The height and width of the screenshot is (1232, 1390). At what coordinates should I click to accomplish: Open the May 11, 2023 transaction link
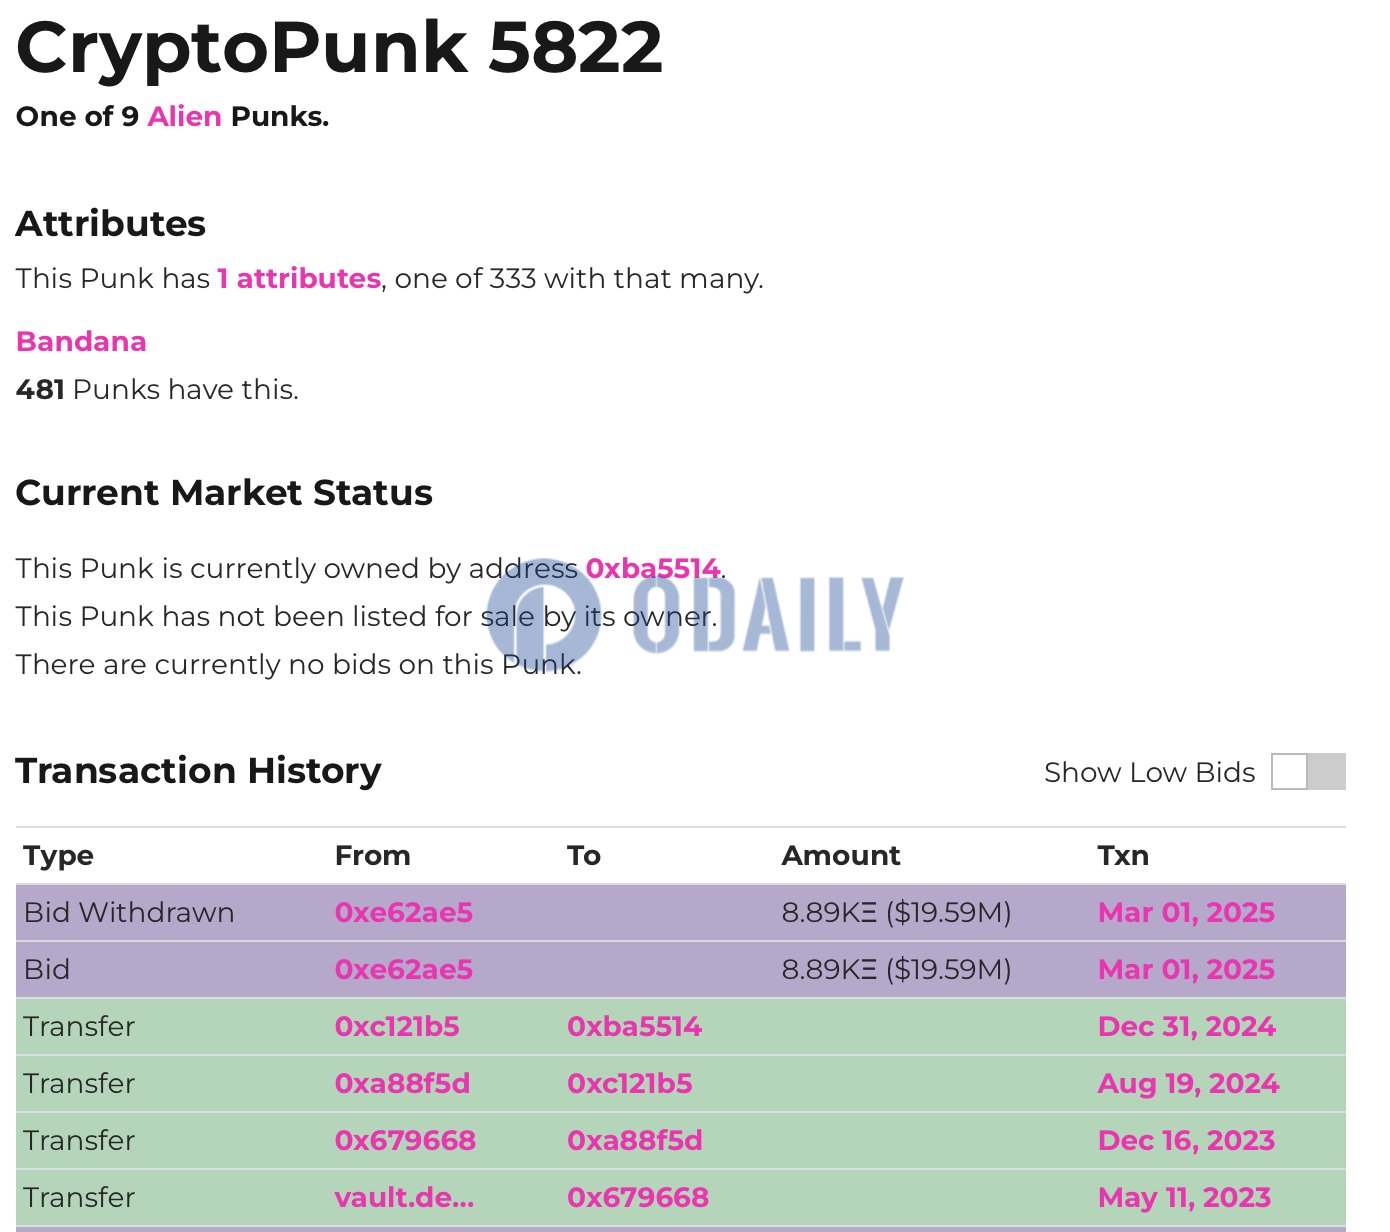point(1184,1198)
